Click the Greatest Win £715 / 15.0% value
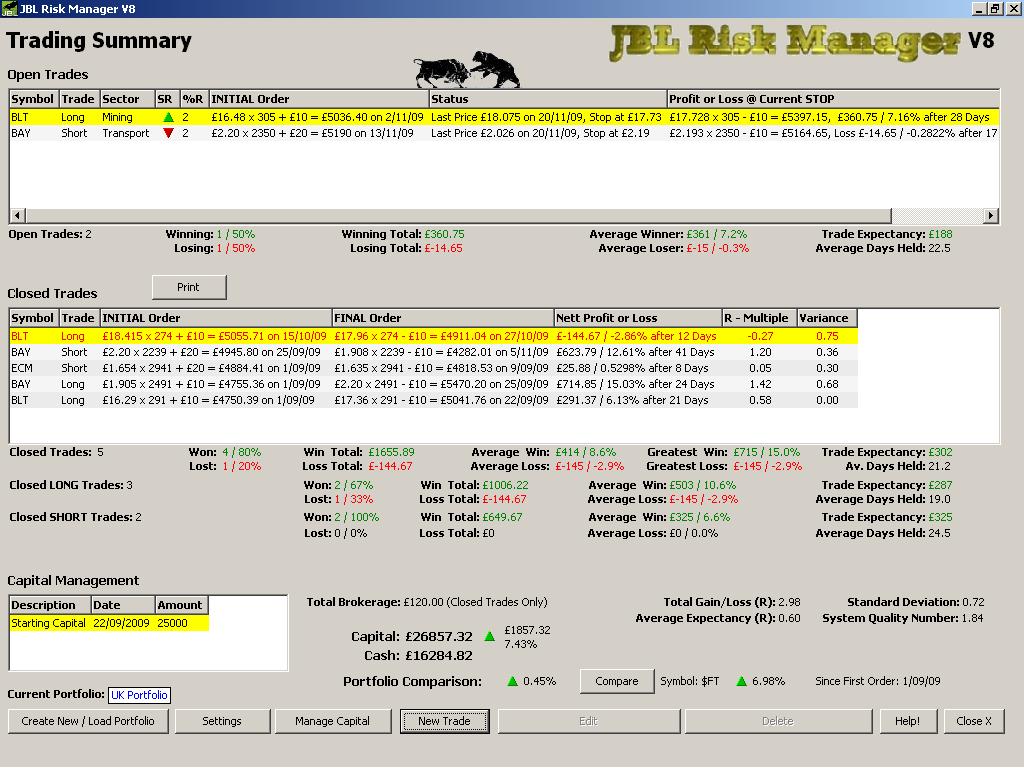 click(x=767, y=452)
